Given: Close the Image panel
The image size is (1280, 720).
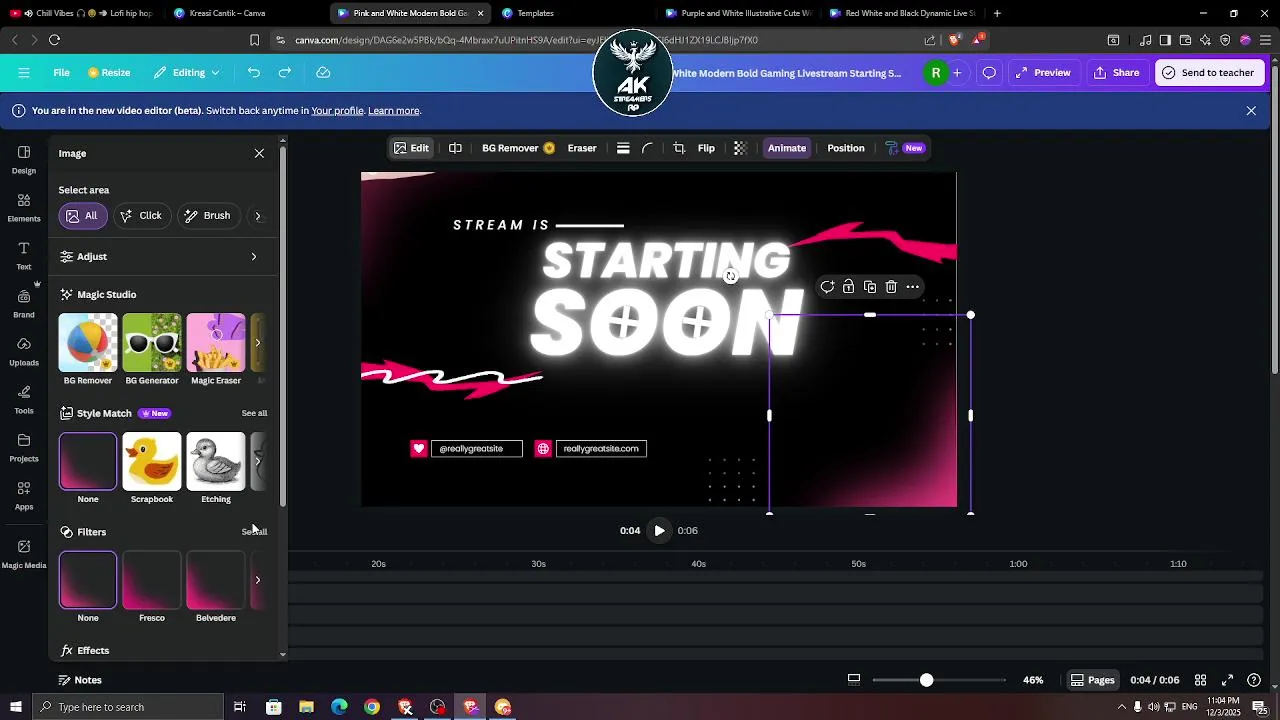Looking at the screenshot, I should [x=259, y=153].
